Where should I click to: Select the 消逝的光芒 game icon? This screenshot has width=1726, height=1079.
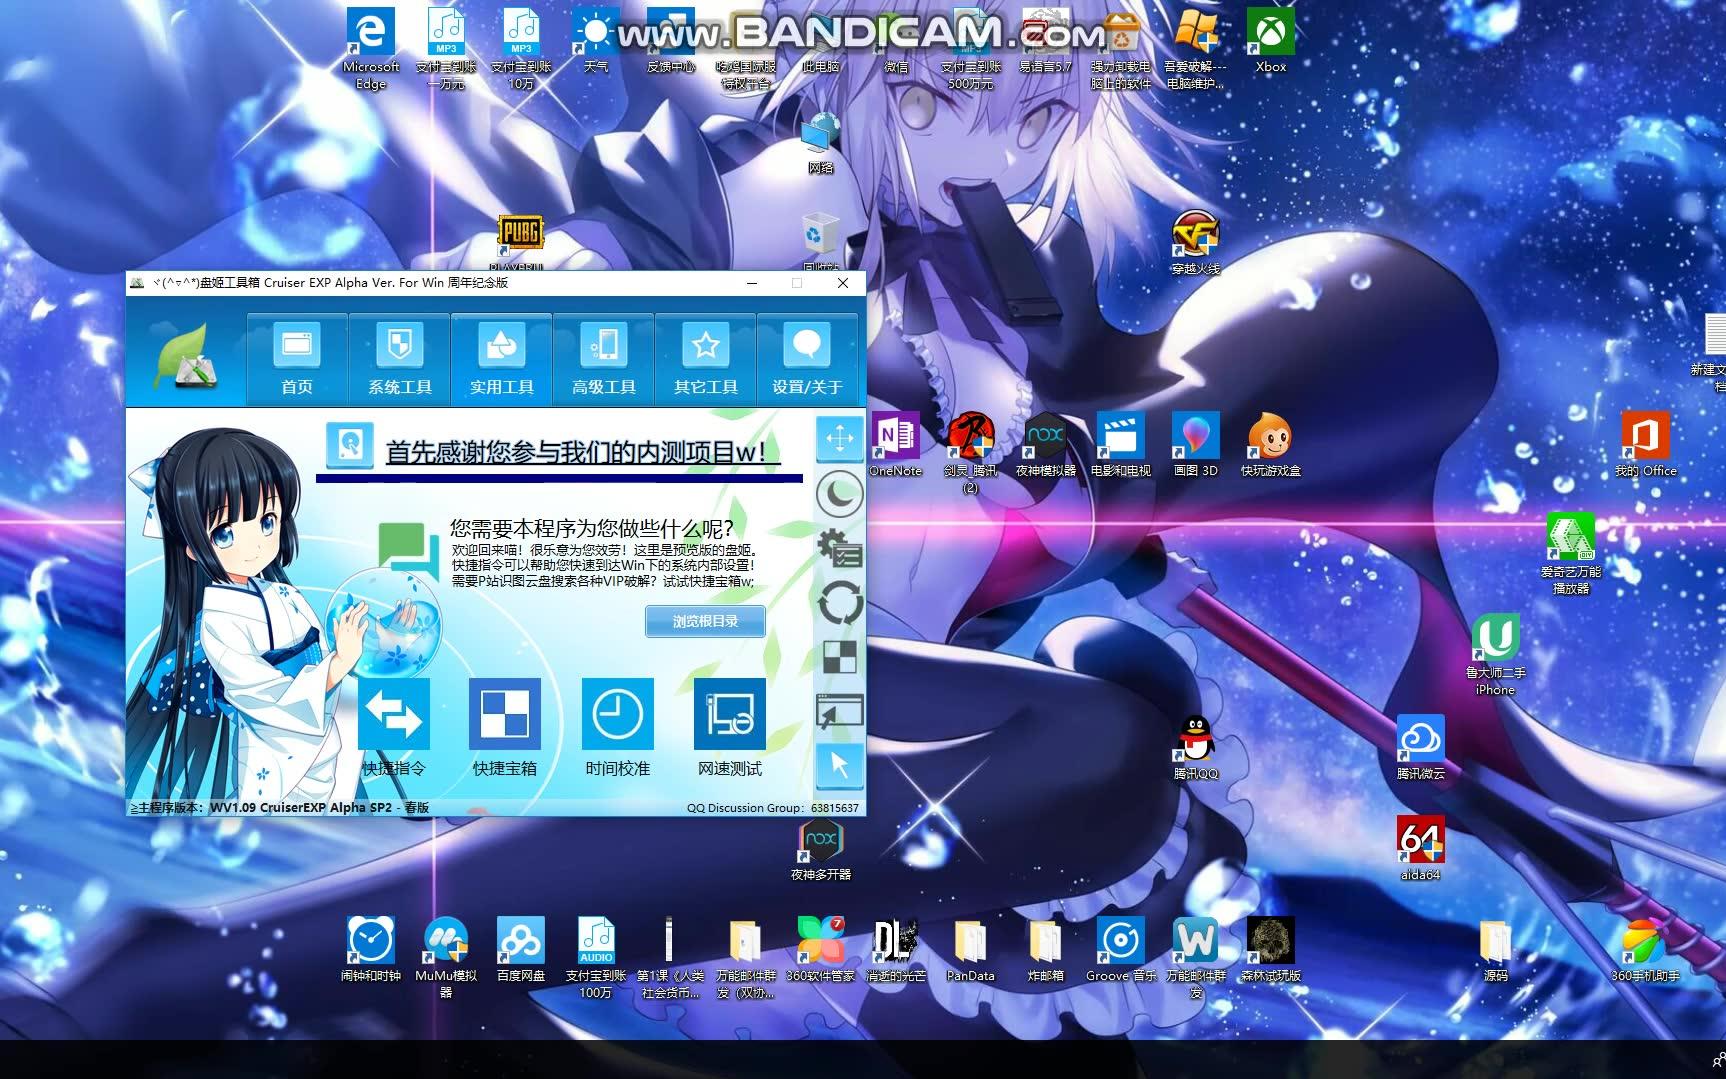[x=896, y=950]
